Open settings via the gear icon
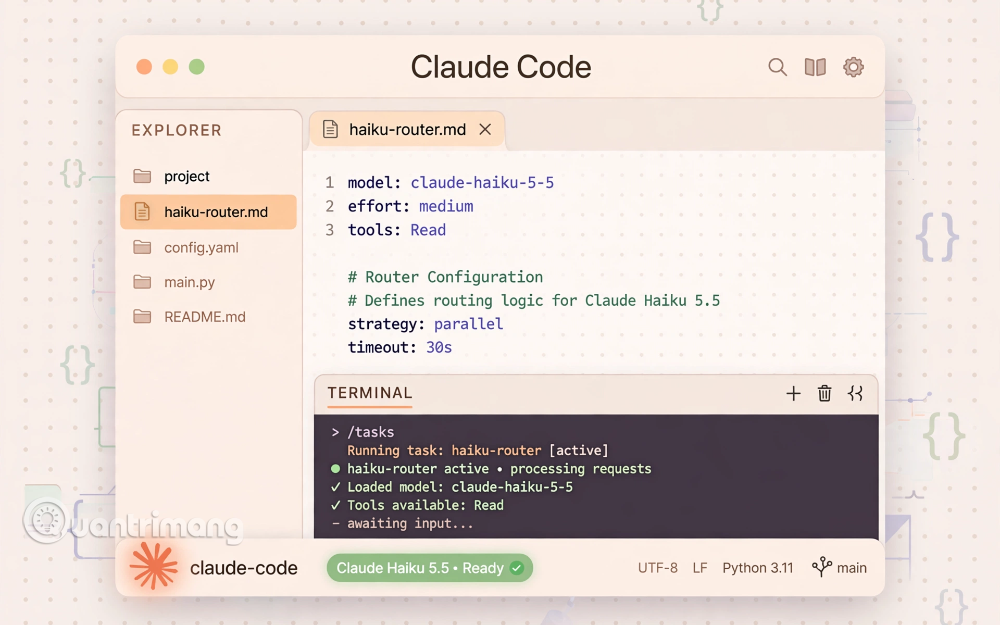1000x625 pixels. [853, 67]
